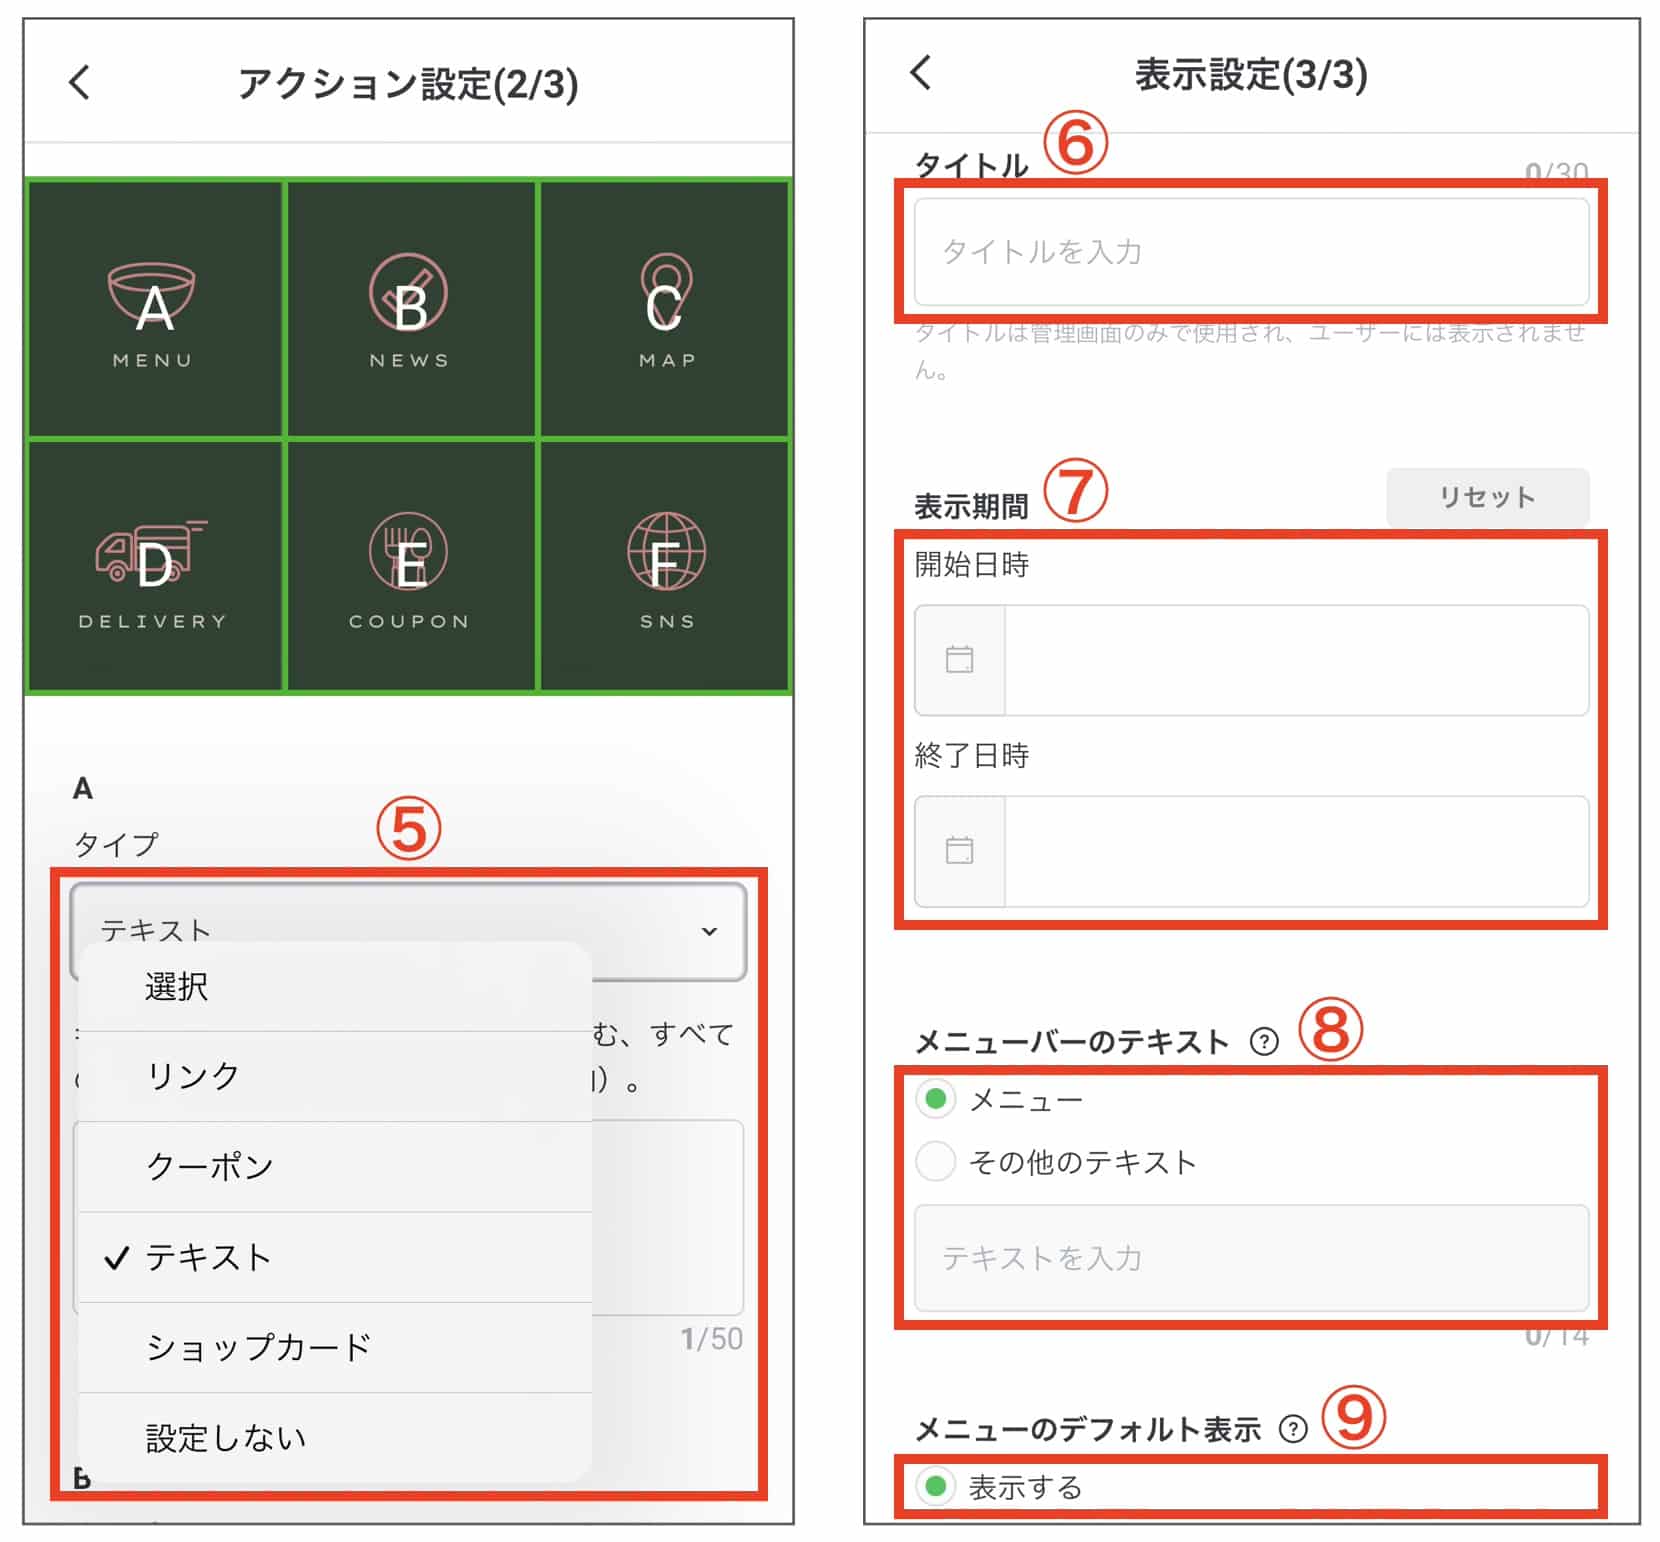Screen dimensions: 1660x1542
Task: Select クーポン from the type options
Action: click(208, 1166)
